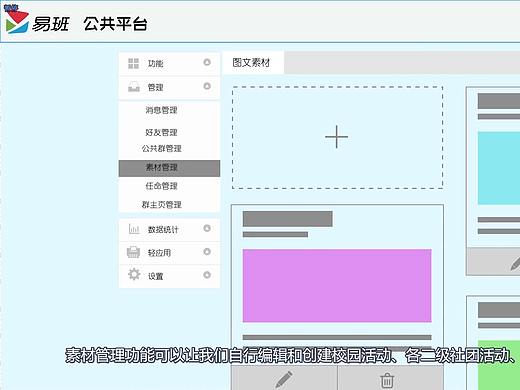Expand the 轻应用 section arrow

pyautogui.click(x=207, y=252)
